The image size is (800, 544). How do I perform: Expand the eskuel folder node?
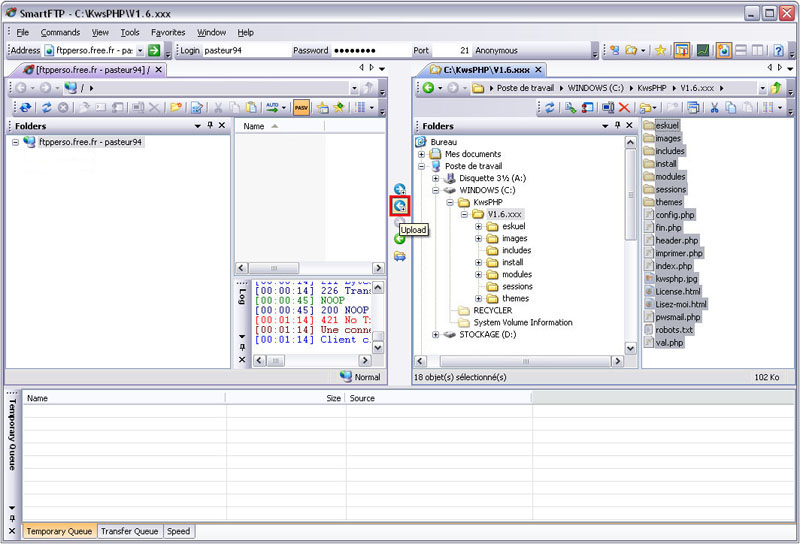click(479, 226)
